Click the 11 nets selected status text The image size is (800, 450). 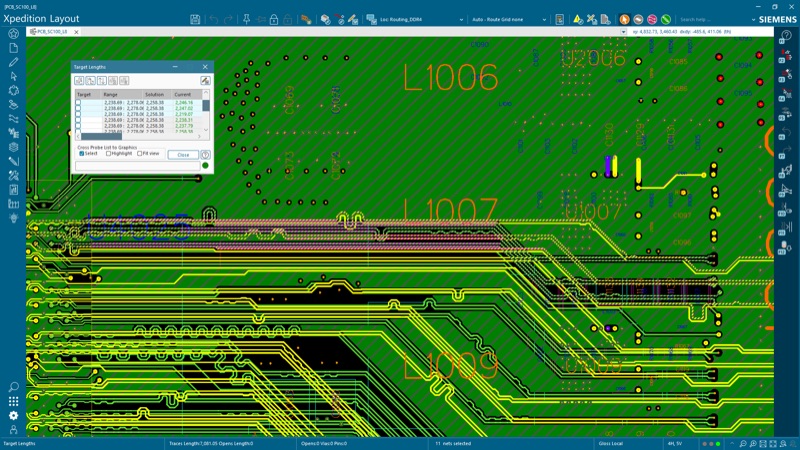click(453, 443)
